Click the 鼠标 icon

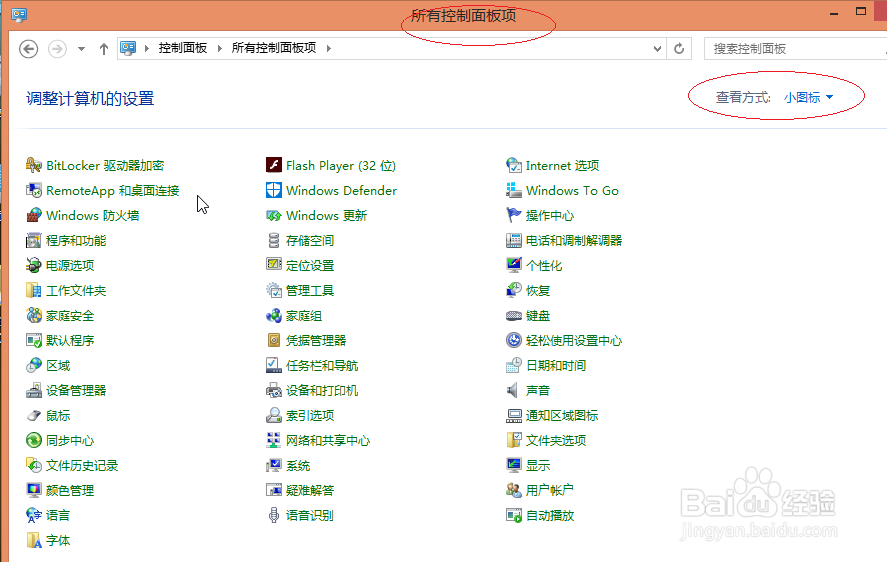coord(34,415)
